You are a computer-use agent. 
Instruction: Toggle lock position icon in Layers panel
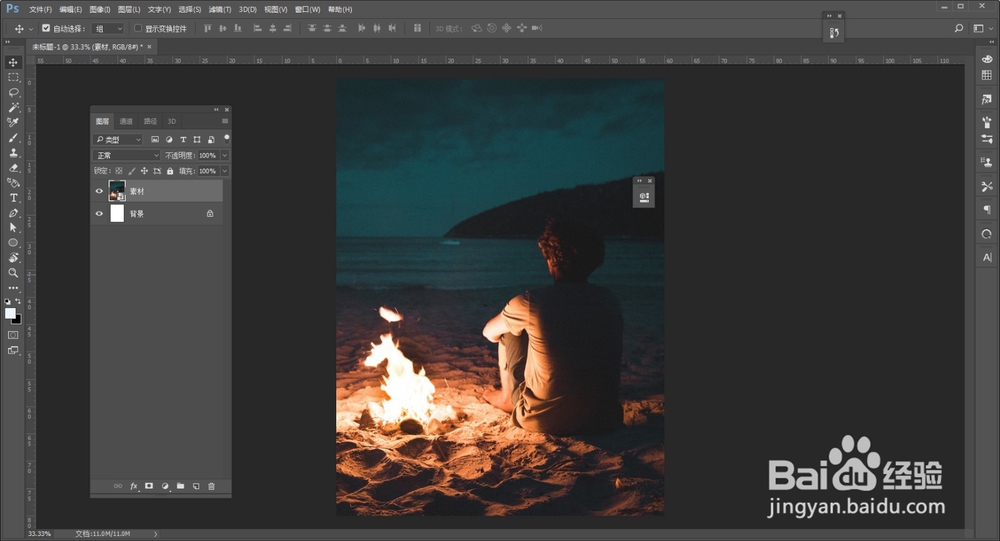coord(144,171)
